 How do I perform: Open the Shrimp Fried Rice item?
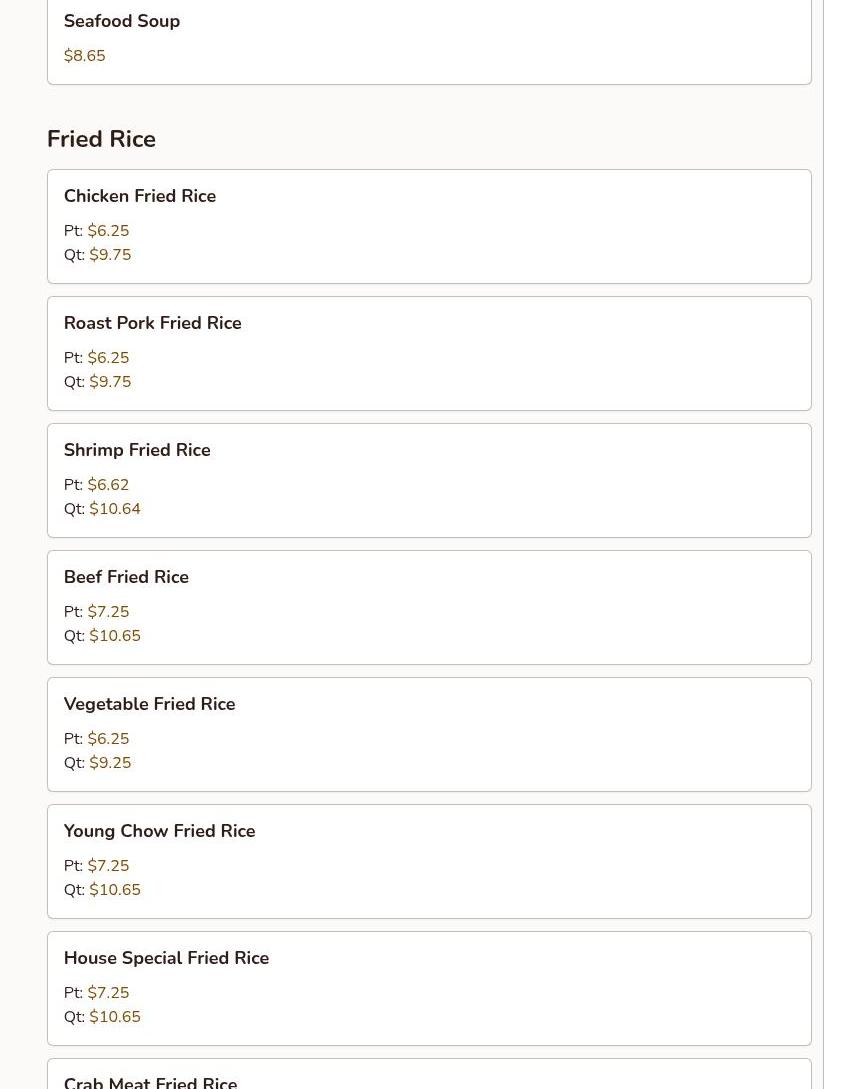pyautogui.click(x=137, y=451)
